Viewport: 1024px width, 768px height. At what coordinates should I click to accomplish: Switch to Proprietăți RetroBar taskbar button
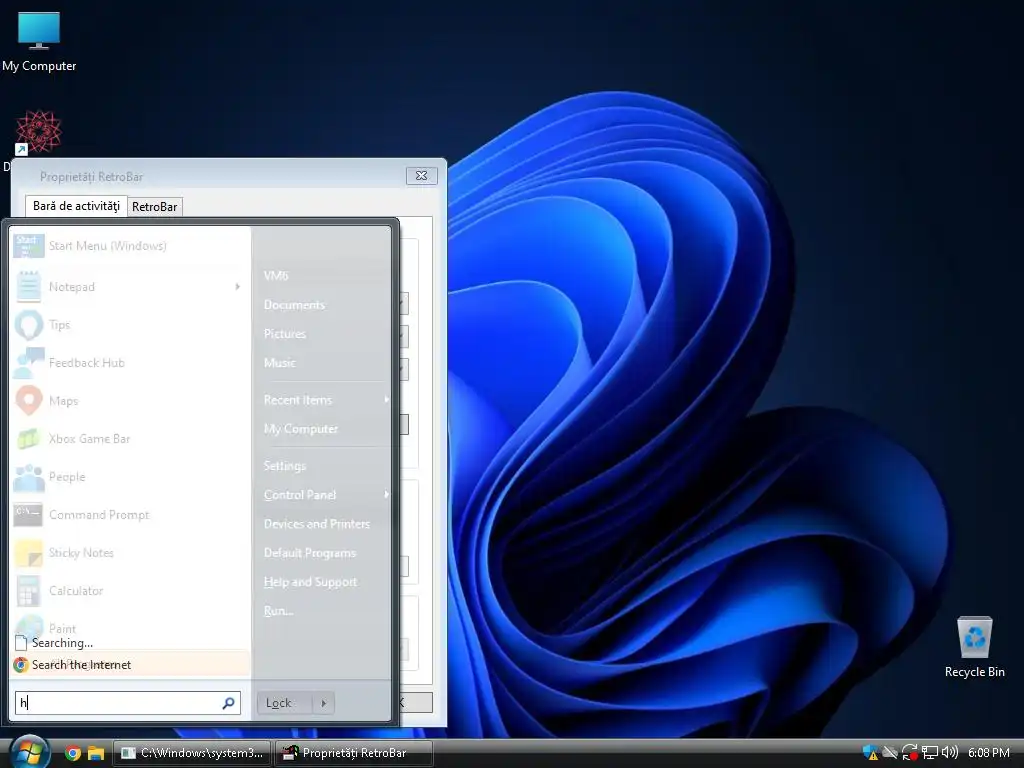353,753
